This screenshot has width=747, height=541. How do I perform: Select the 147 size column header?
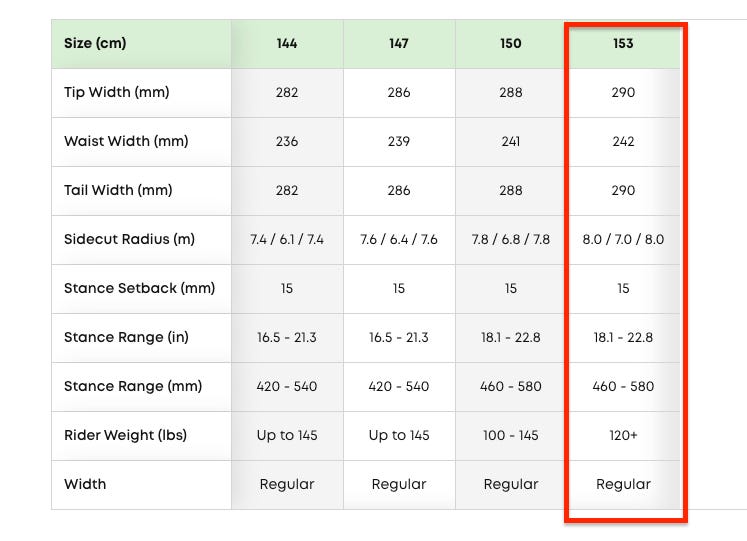click(399, 44)
